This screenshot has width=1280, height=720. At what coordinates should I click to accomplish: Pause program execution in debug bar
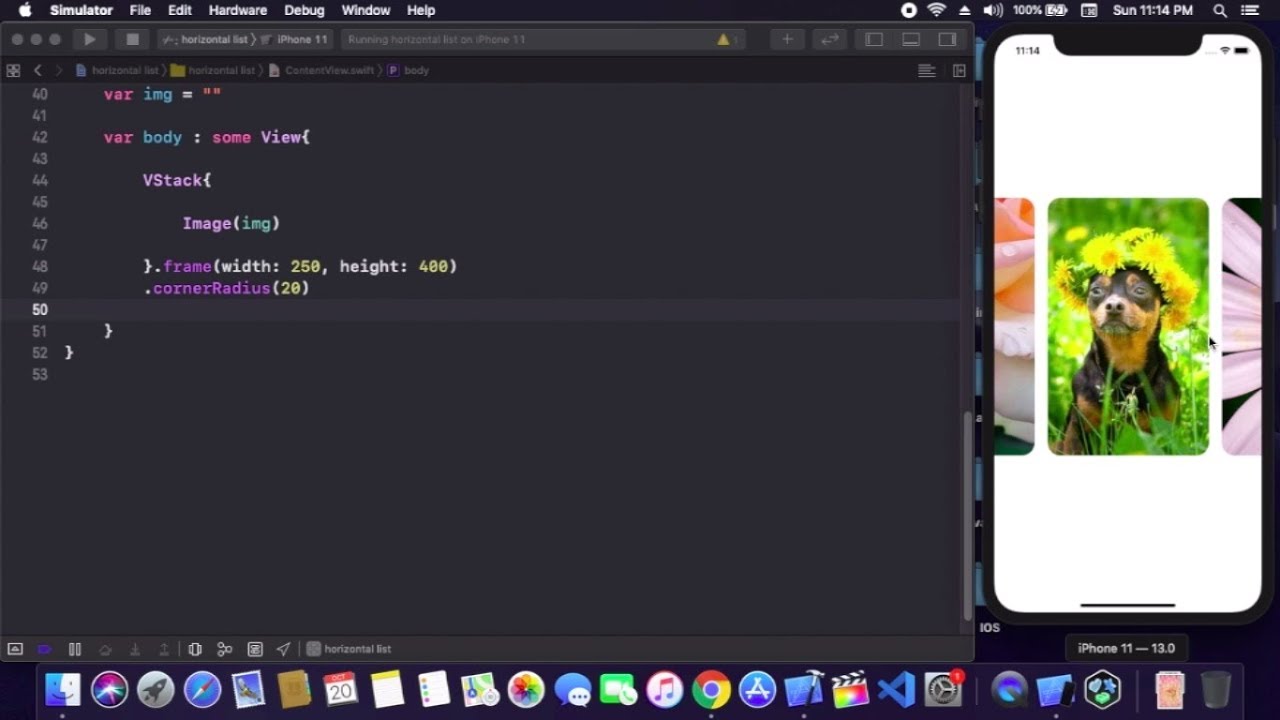coord(74,649)
